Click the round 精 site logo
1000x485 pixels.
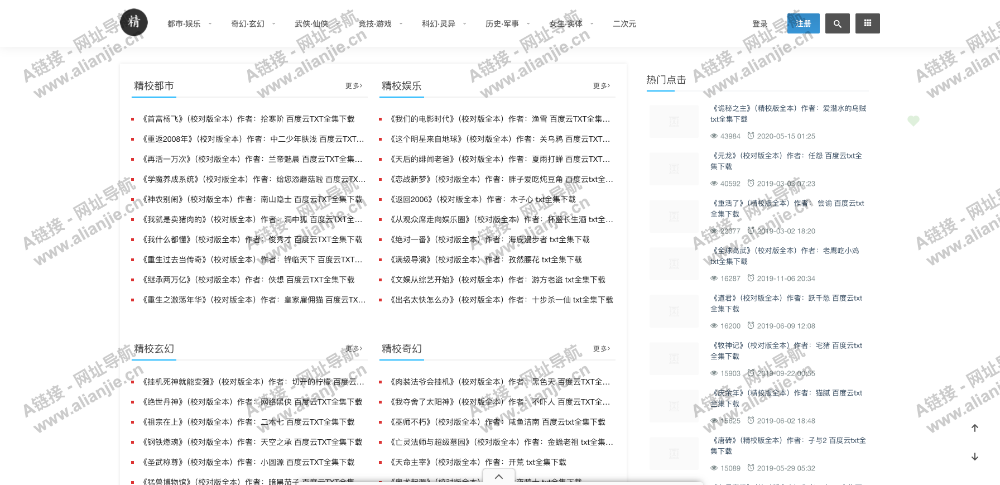134,22
